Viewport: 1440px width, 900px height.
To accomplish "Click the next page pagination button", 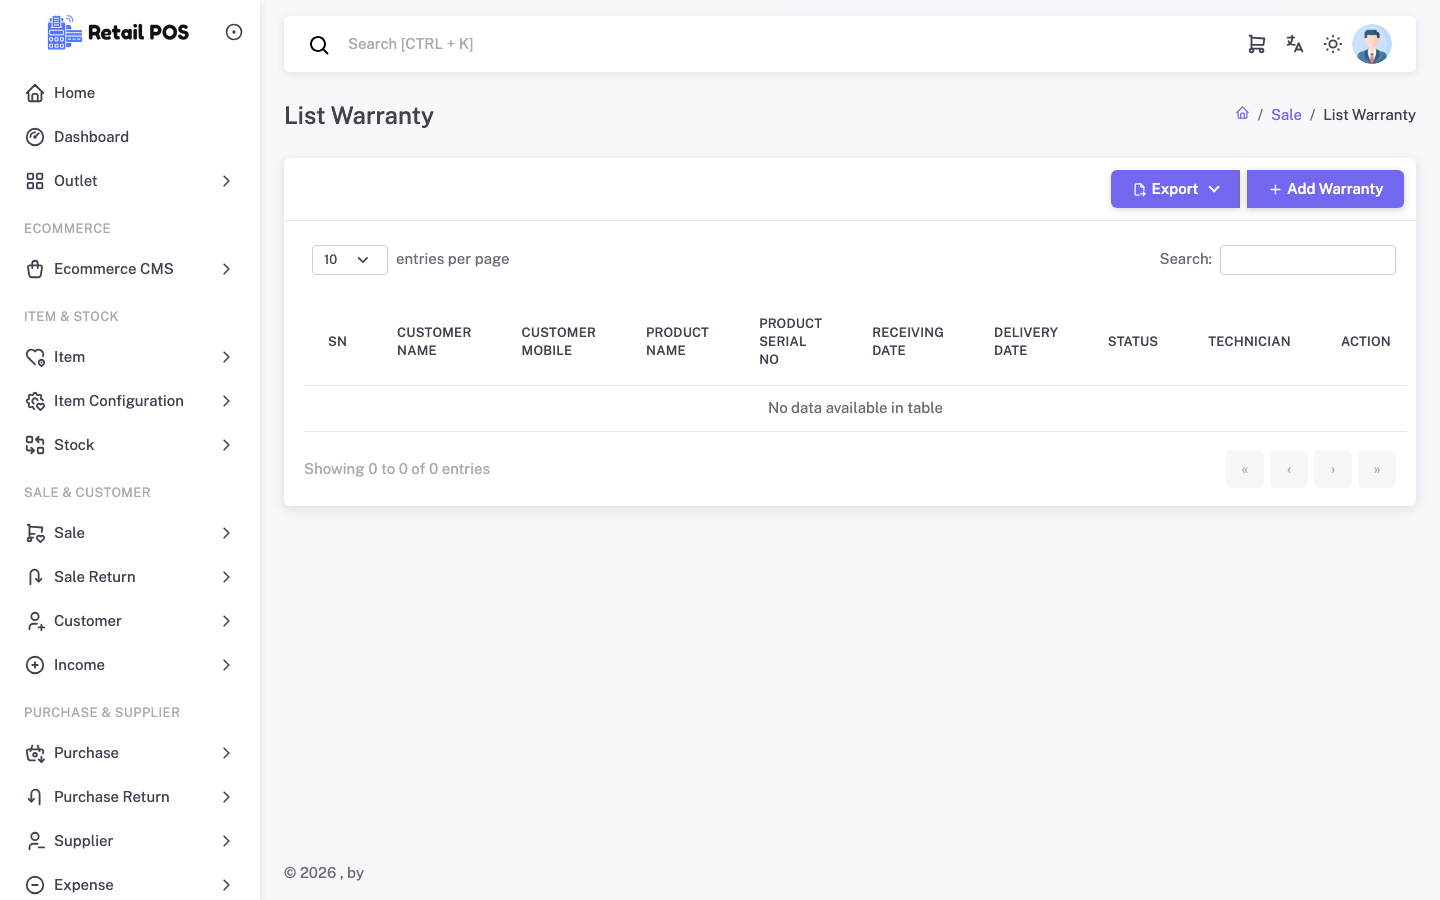I will coord(1333,469).
